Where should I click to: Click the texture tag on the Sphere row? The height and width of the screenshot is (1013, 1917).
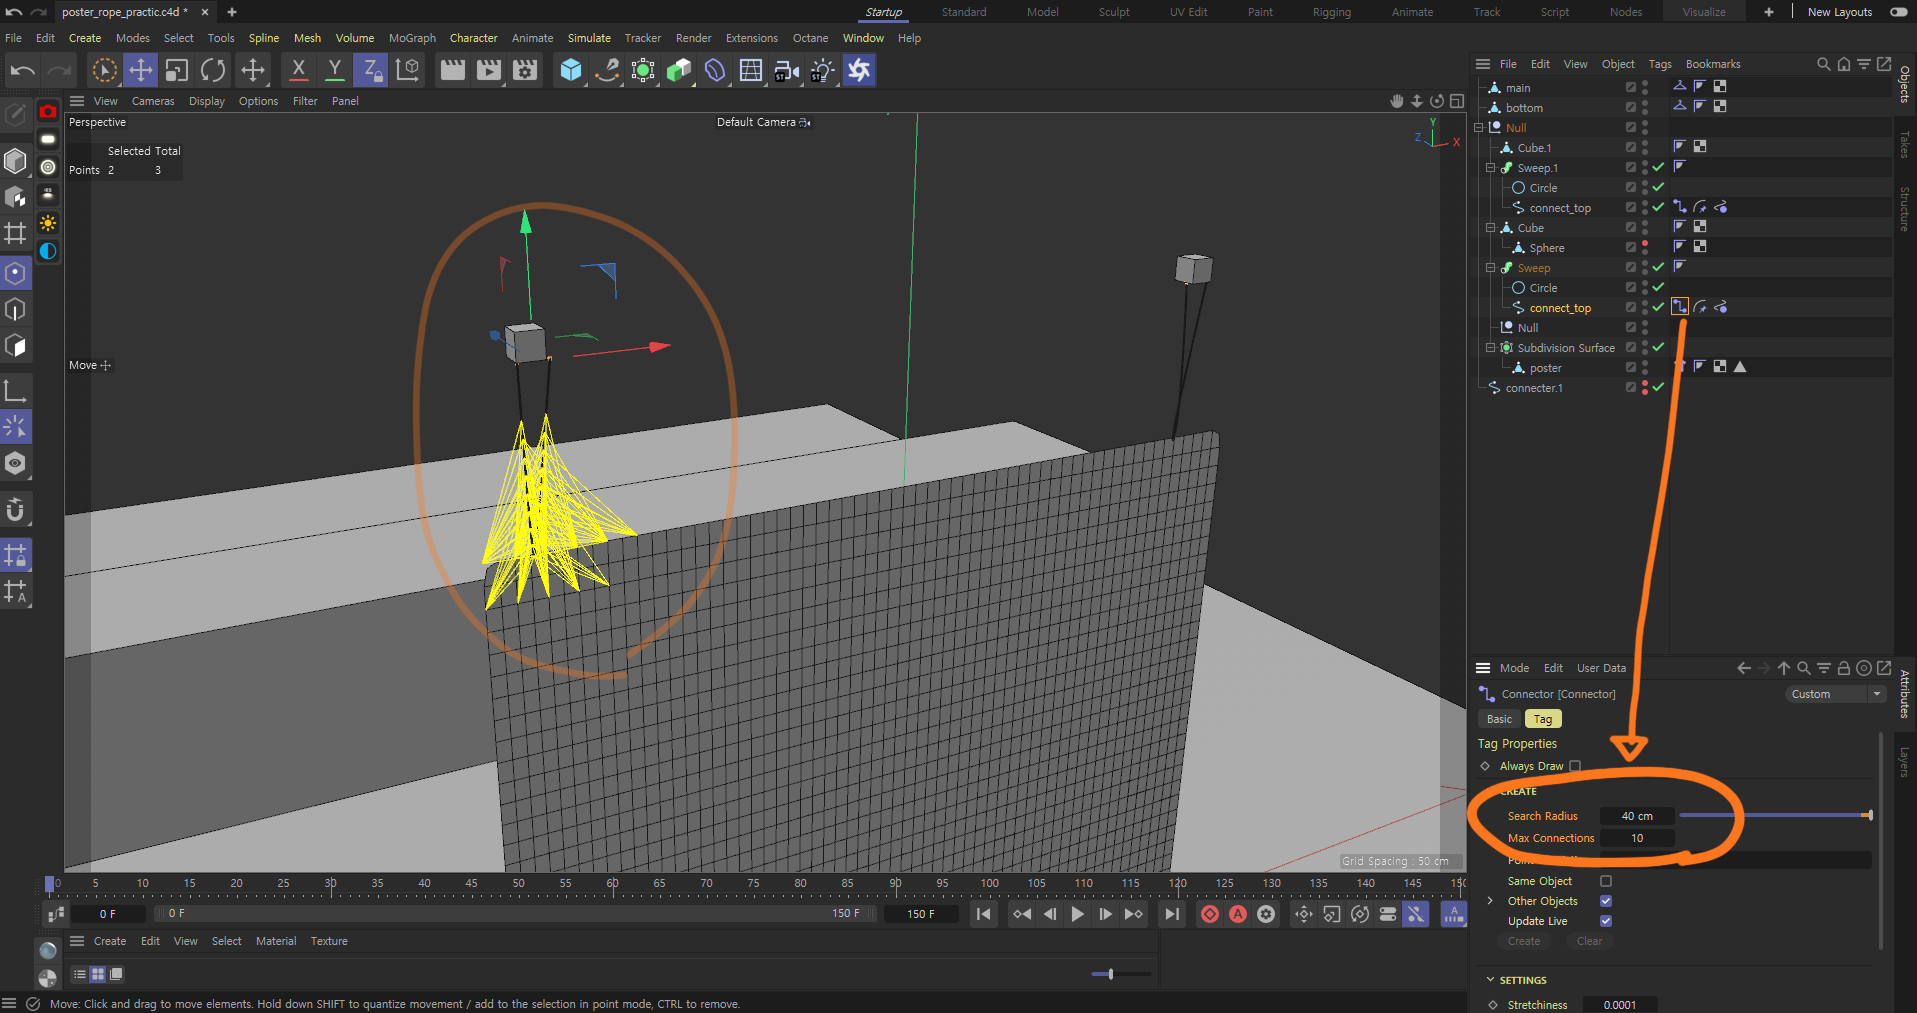click(1700, 247)
